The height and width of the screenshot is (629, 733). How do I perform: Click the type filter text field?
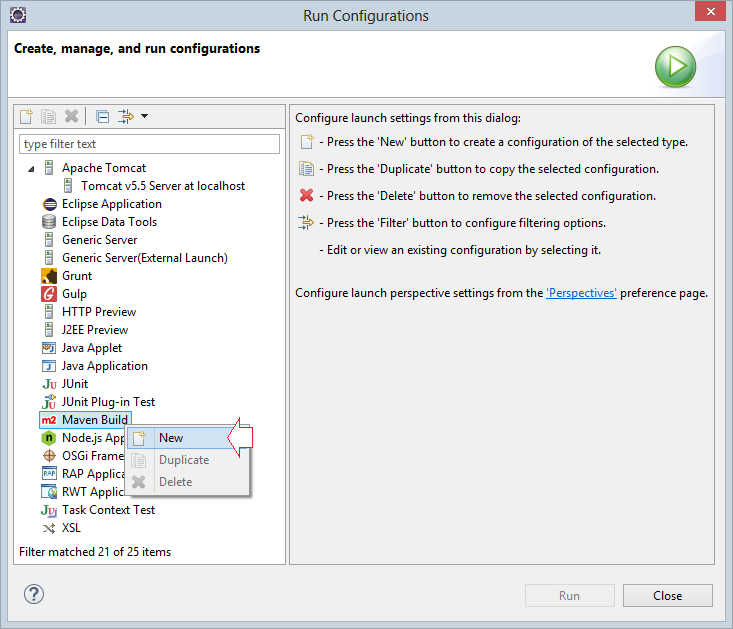[x=149, y=144]
